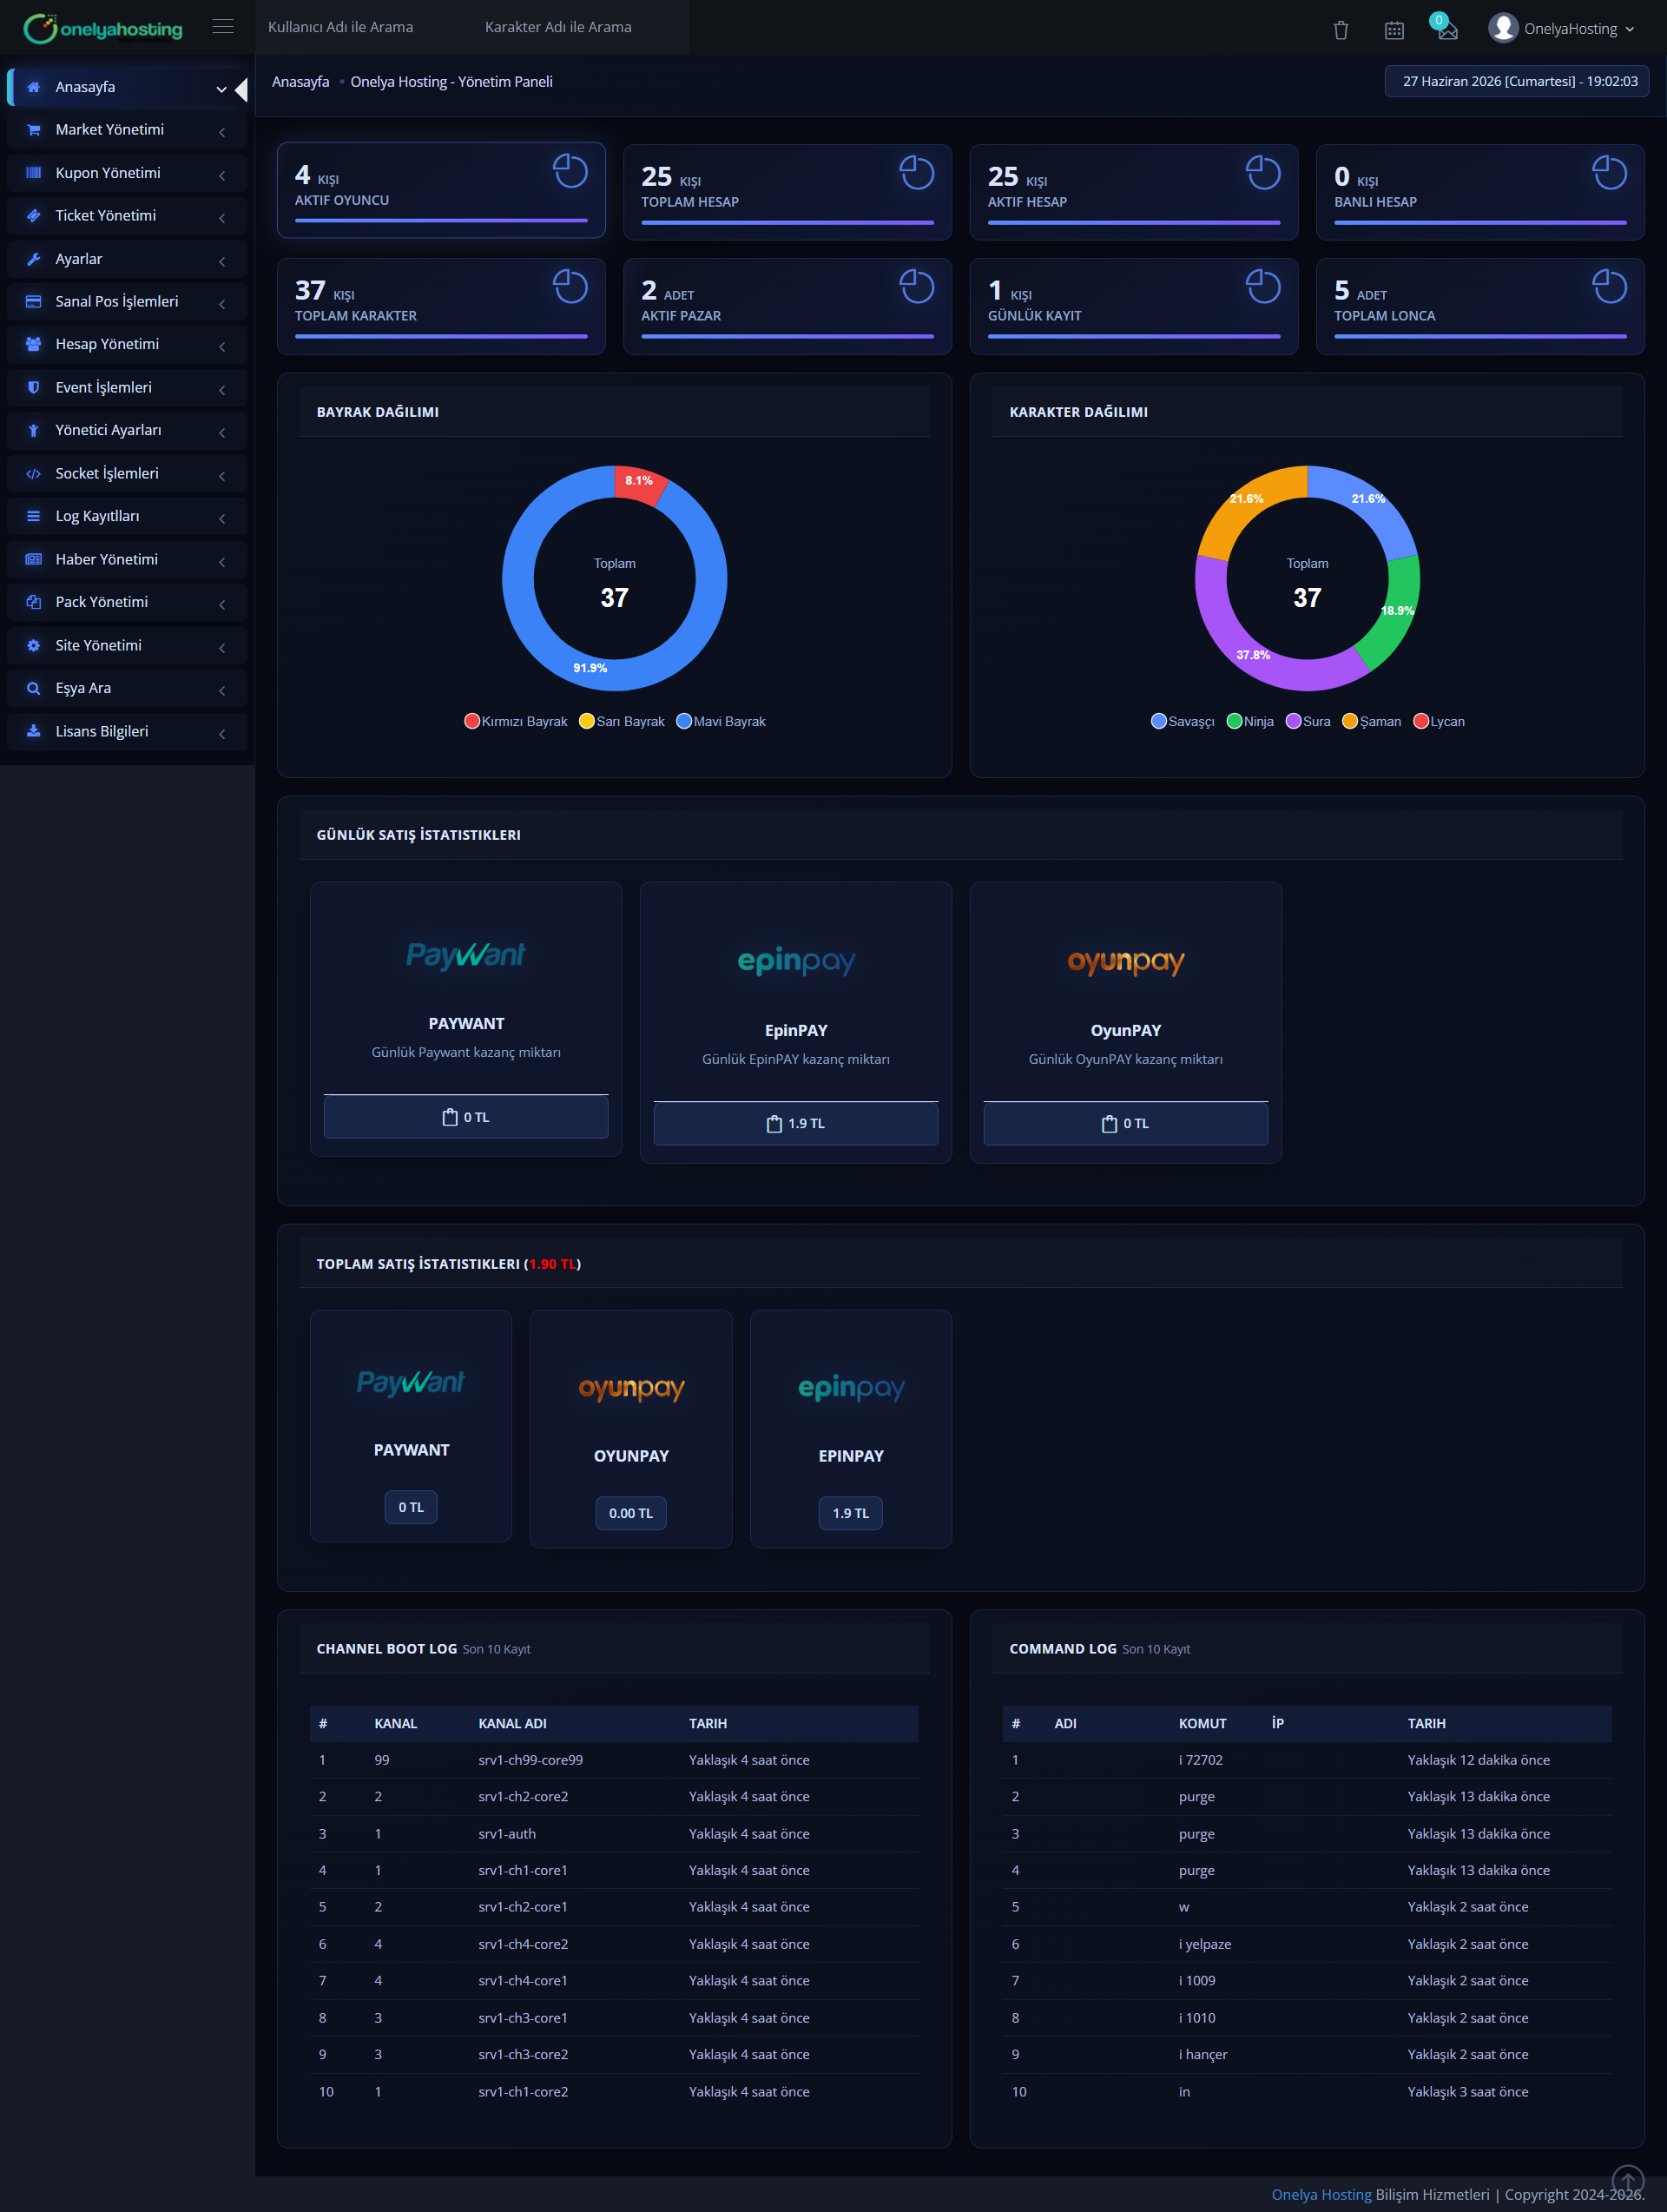Toggle Lycan legend entry
Viewport: 1667px width, 2212px height.
point(1439,722)
